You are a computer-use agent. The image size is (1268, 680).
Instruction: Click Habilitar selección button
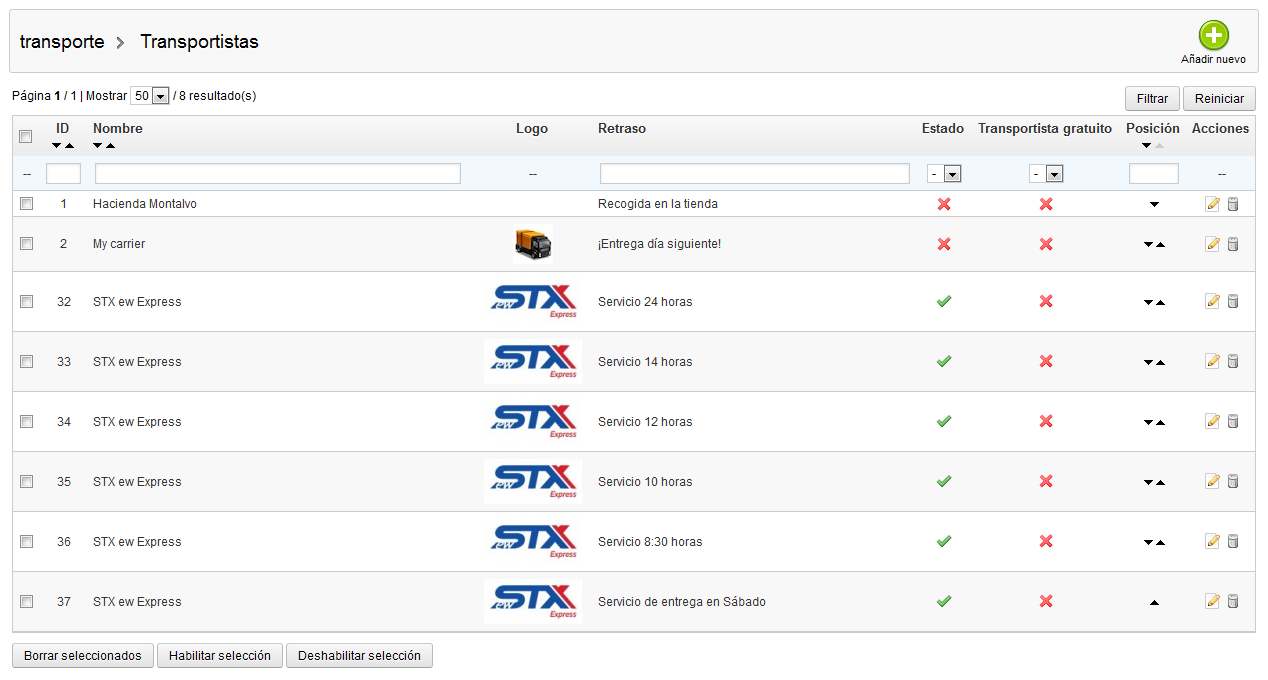pos(220,656)
